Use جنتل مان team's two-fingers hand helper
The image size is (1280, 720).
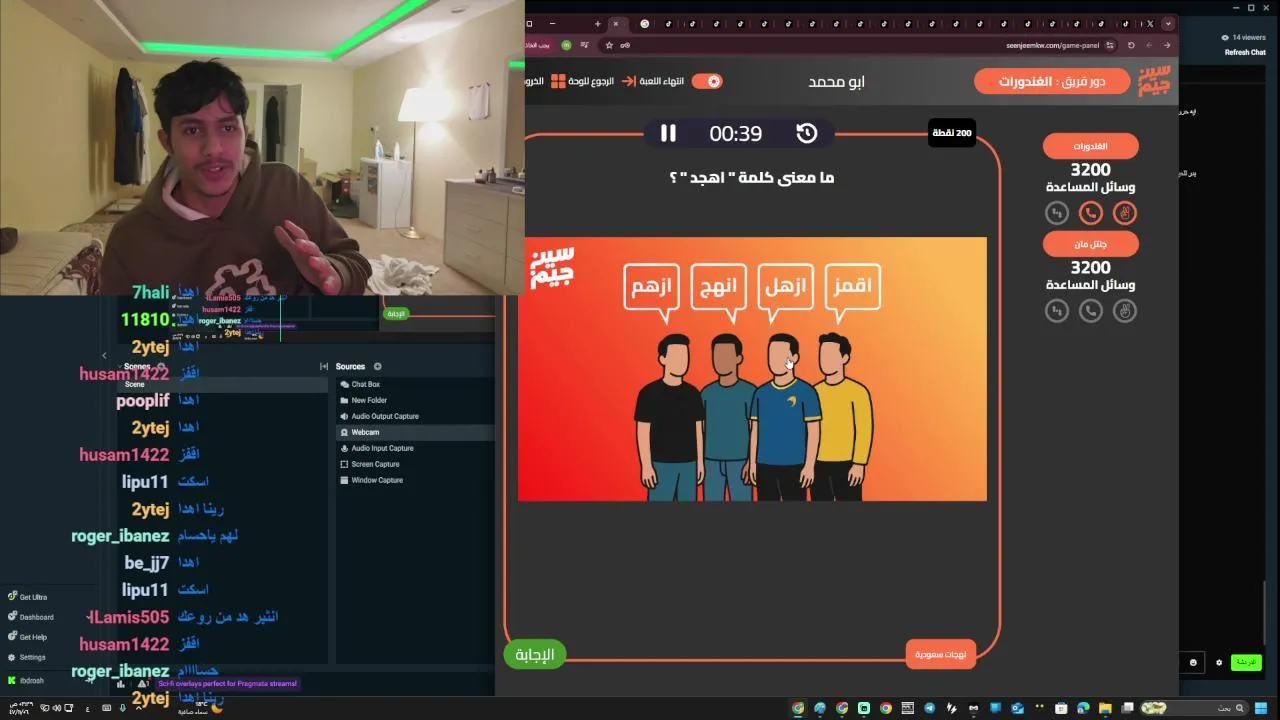1125,311
